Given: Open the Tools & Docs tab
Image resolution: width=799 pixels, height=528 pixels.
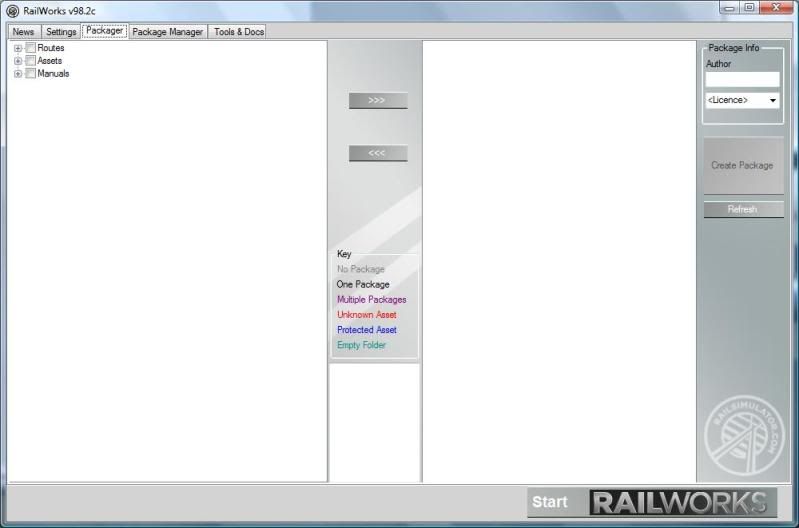Looking at the screenshot, I should tap(239, 32).
